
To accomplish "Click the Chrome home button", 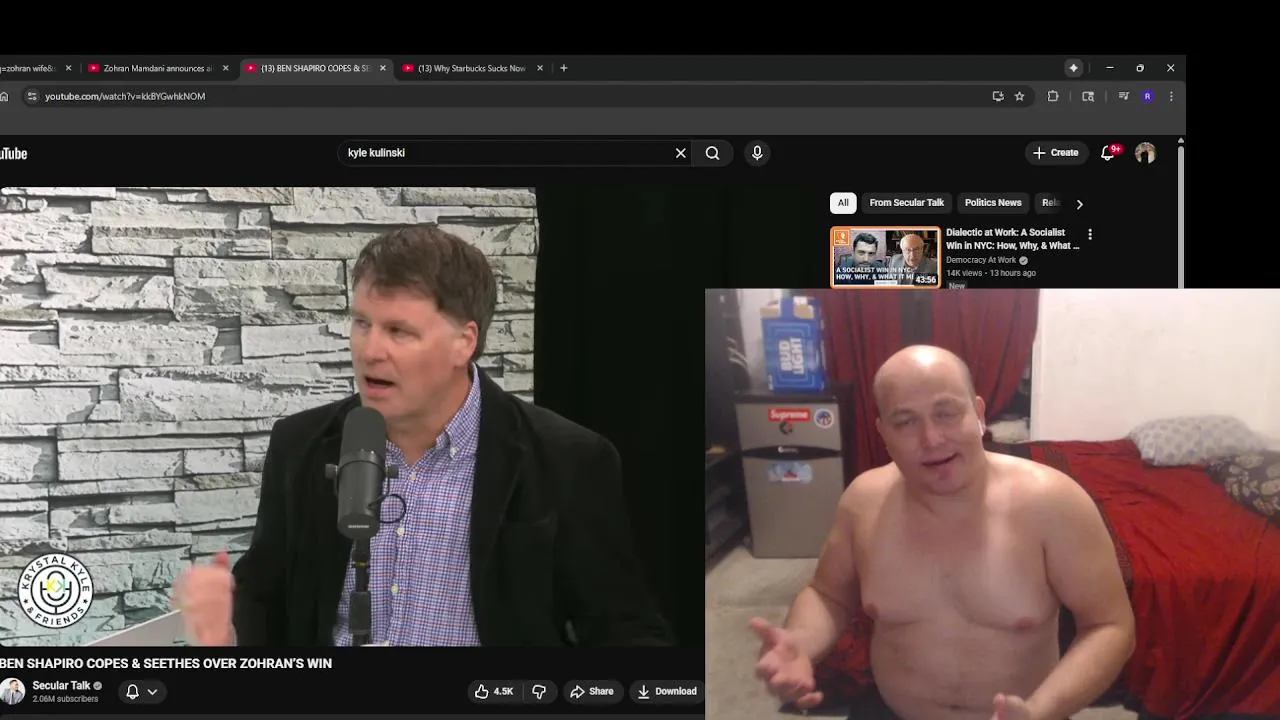I will (4, 96).
